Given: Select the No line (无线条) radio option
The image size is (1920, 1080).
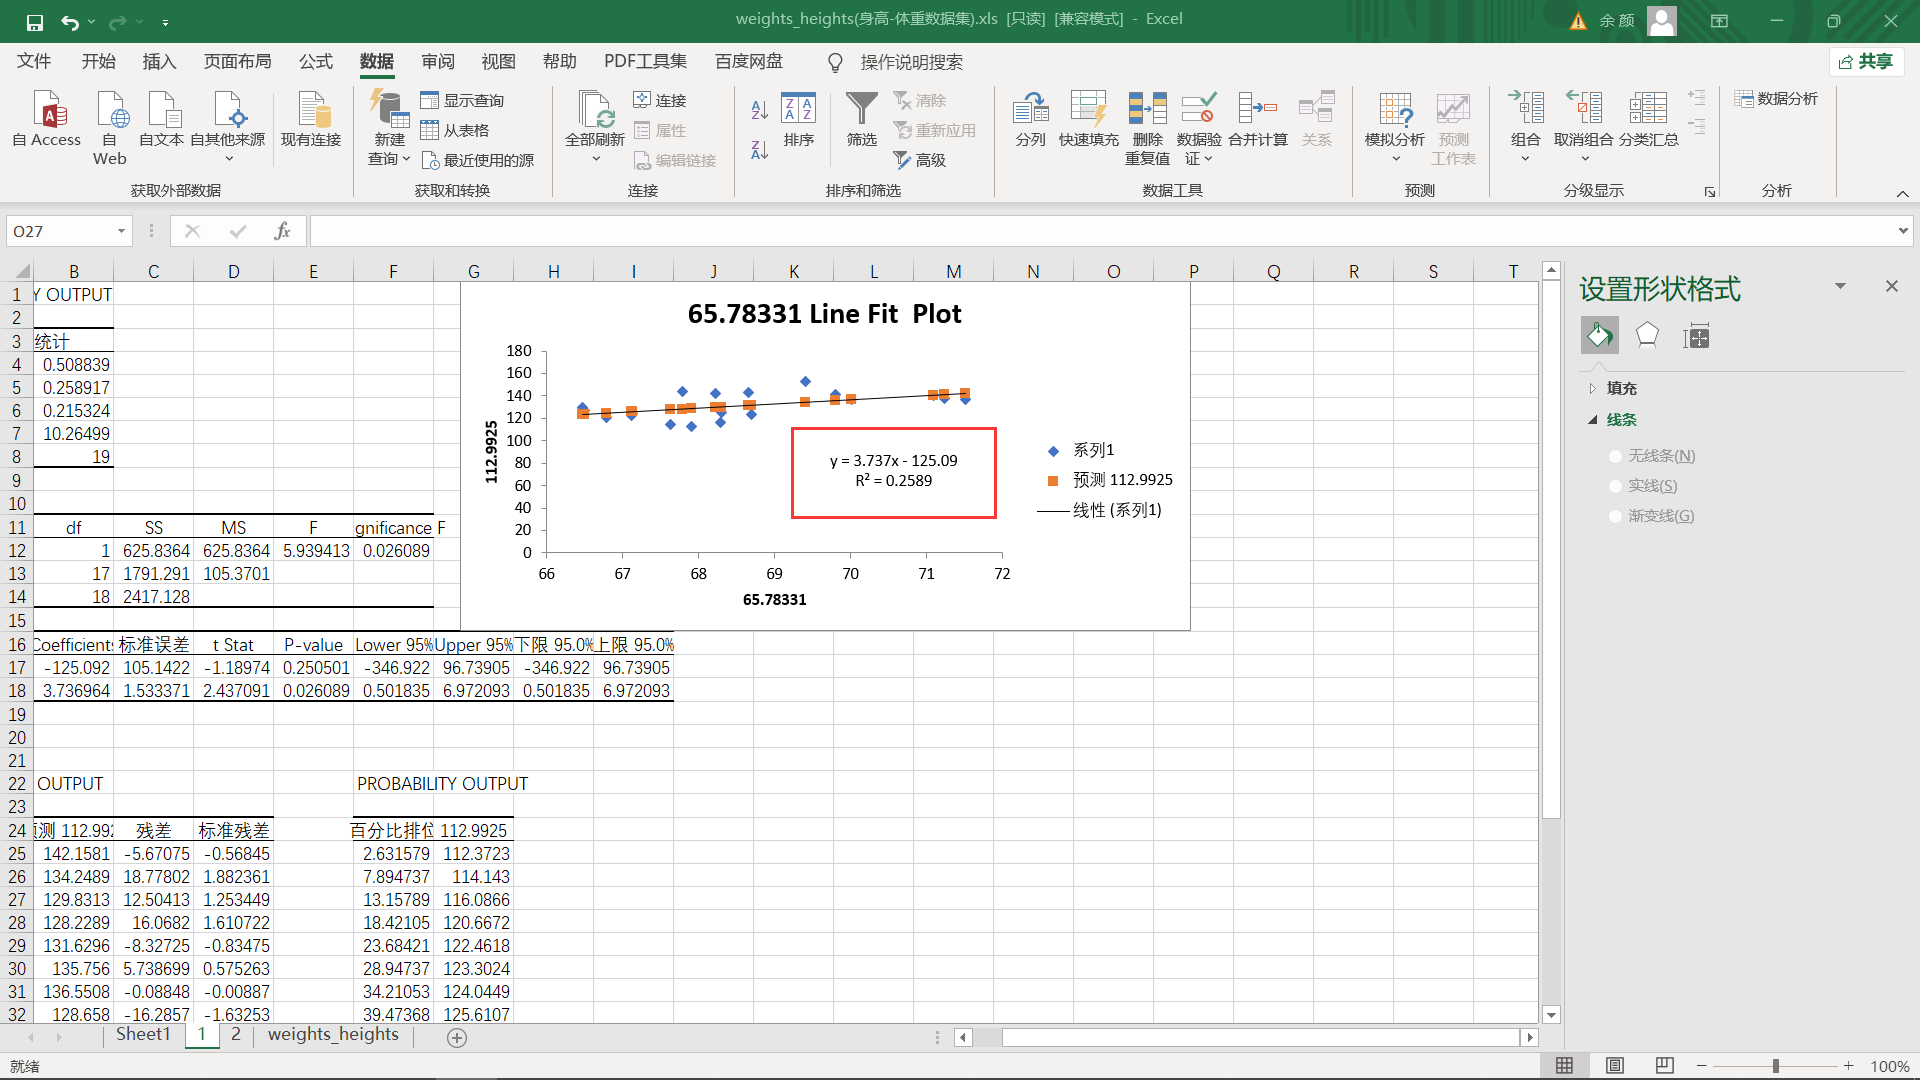Looking at the screenshot, I should click(1615, 456).
